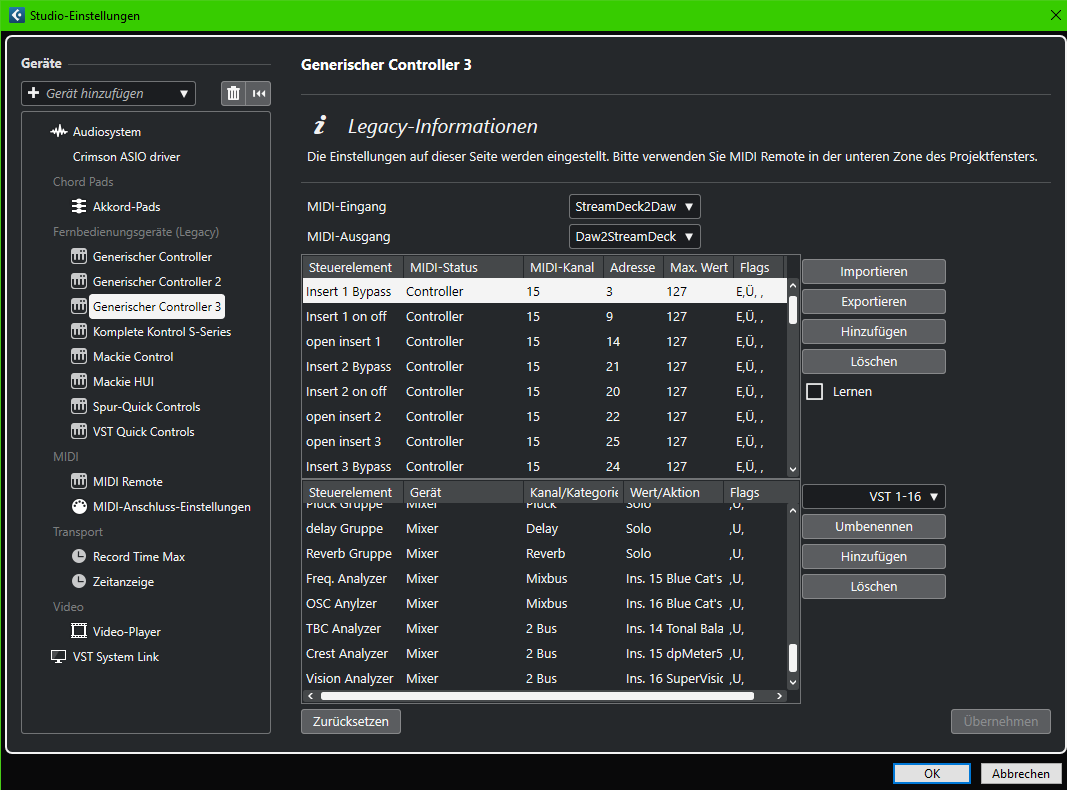Open the MIDI-Eingang StreamDeck2Daw dropdown
The image size is (1067, 790).
634,207
